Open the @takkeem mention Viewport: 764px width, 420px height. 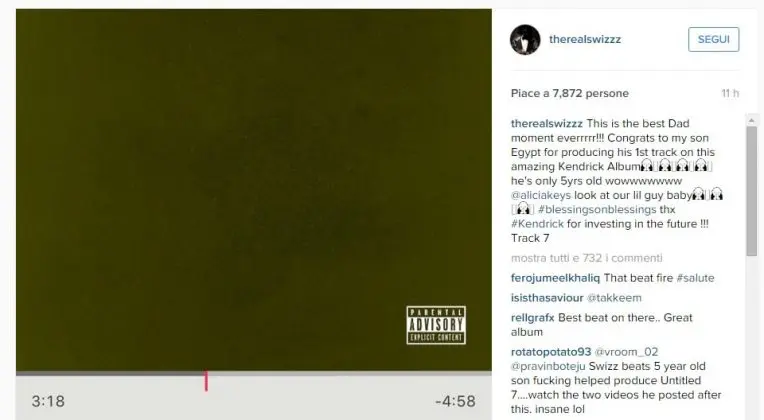(614, 298)
